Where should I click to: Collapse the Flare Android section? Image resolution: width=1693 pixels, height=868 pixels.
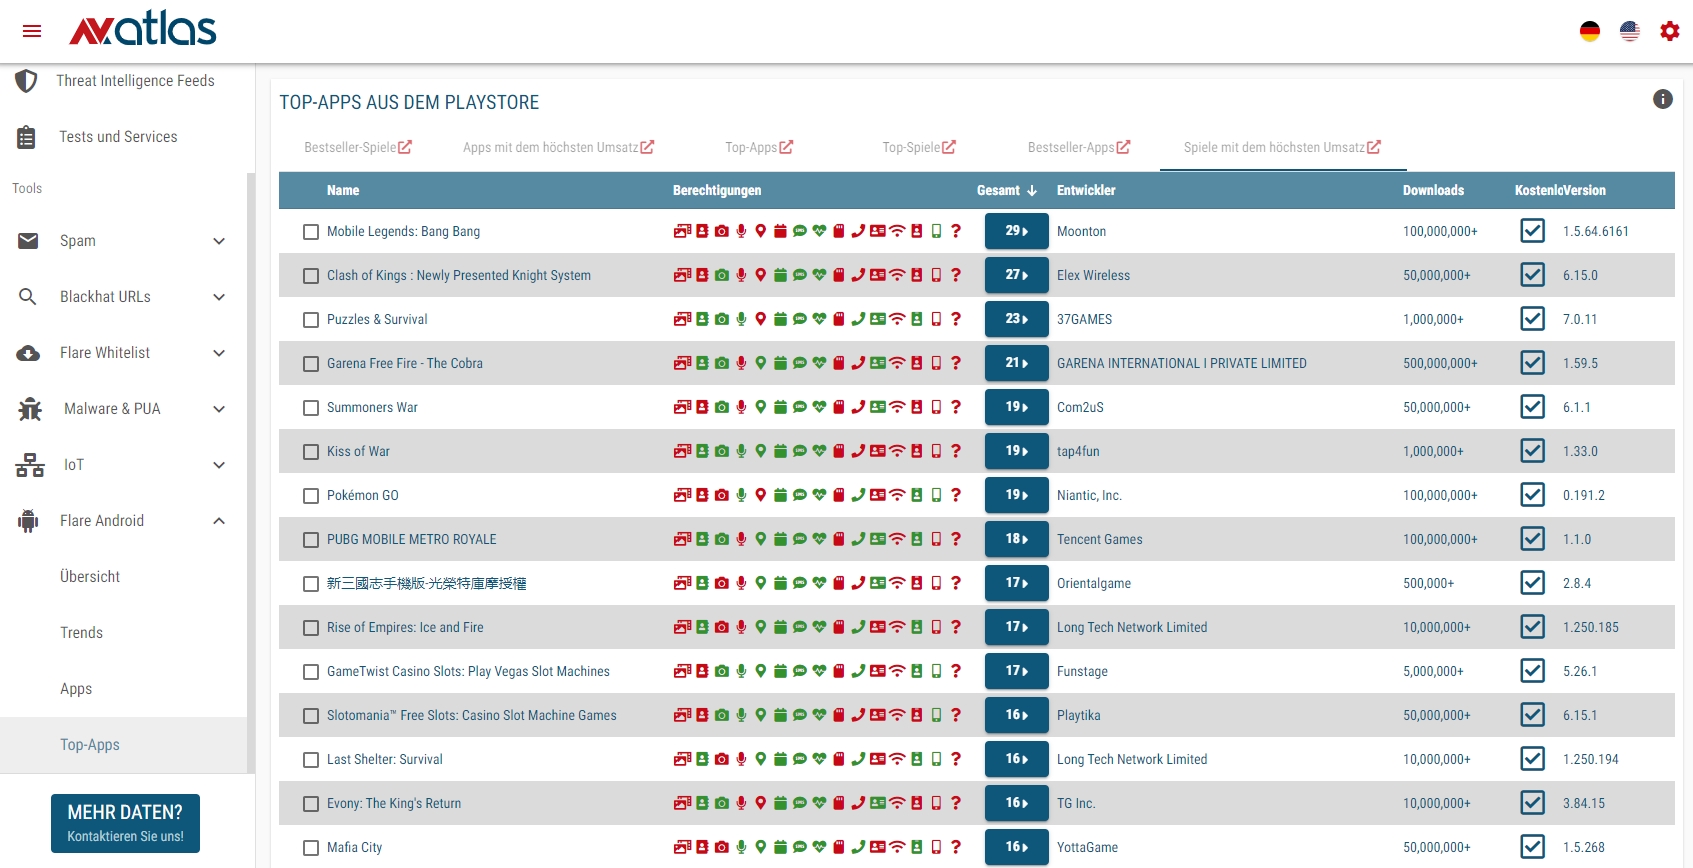click(219, 521)
